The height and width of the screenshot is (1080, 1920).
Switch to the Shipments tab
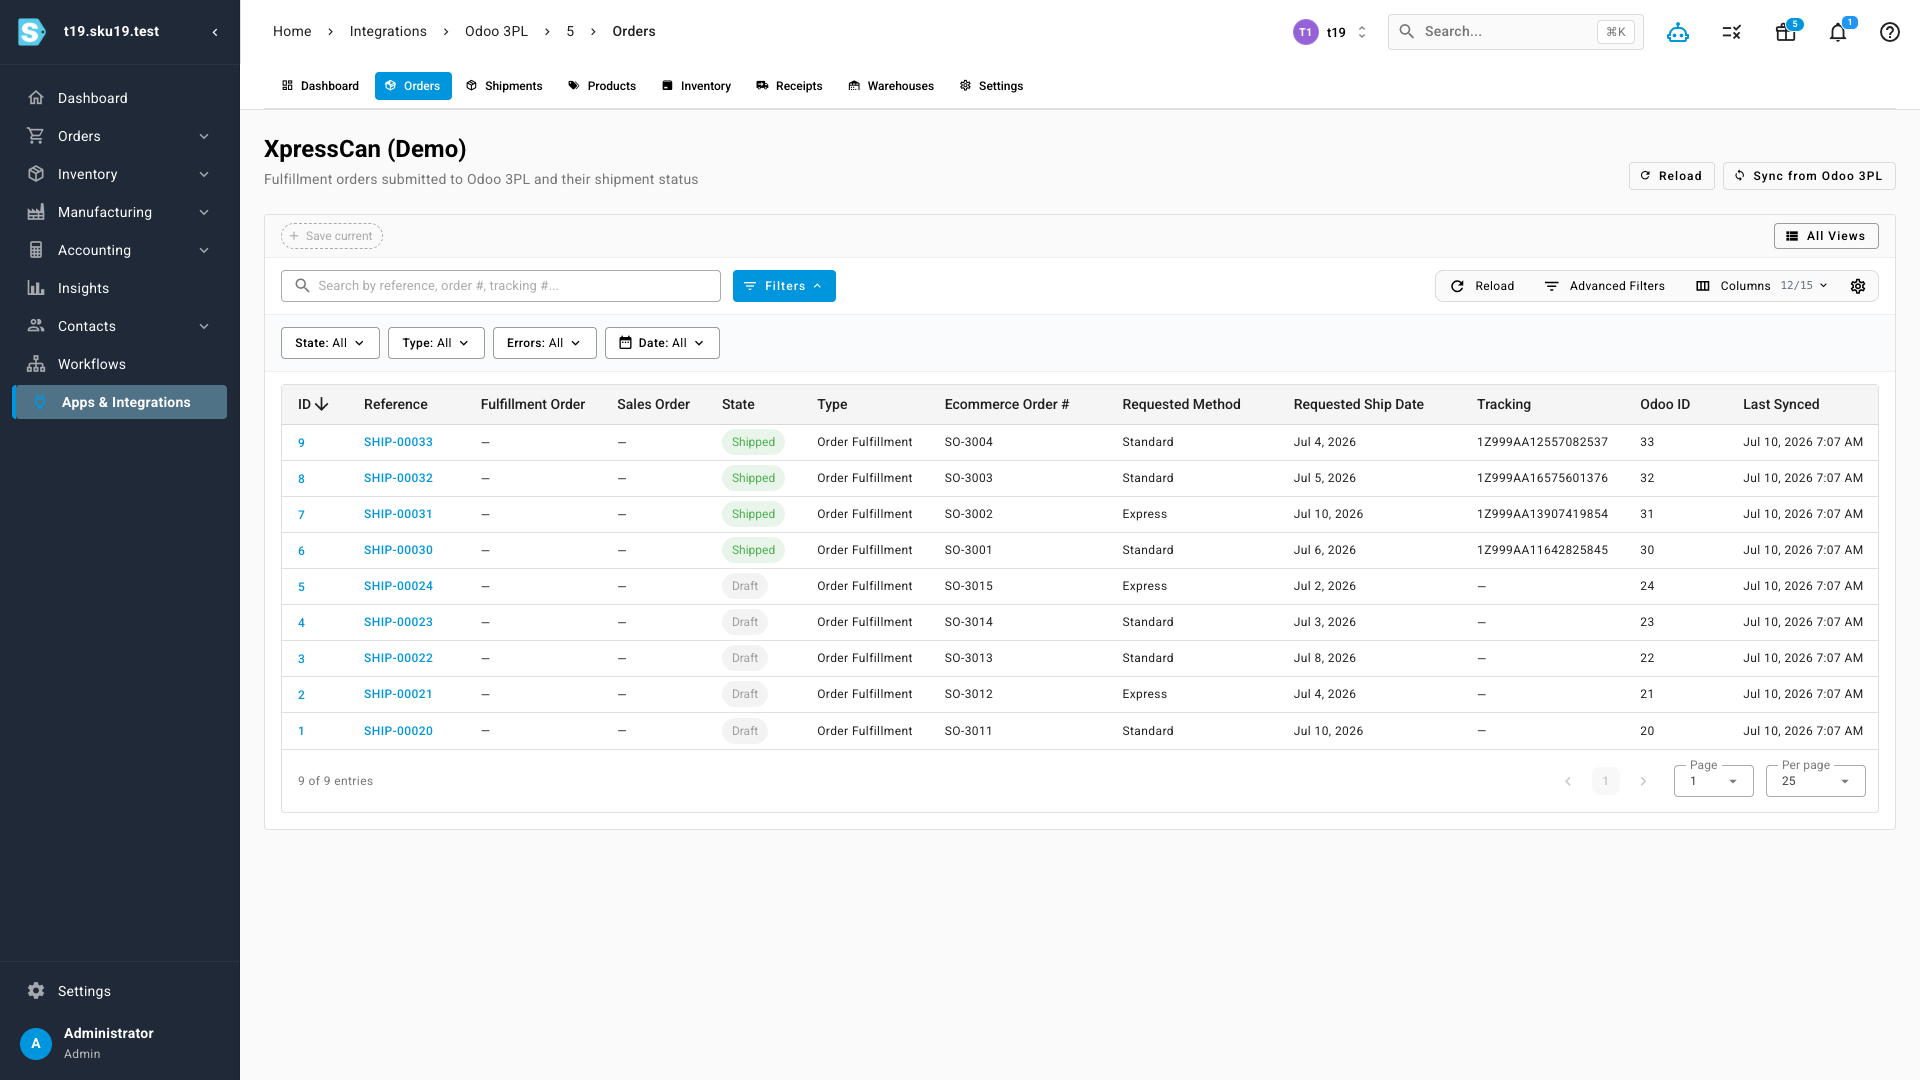[x=504, y=86]
